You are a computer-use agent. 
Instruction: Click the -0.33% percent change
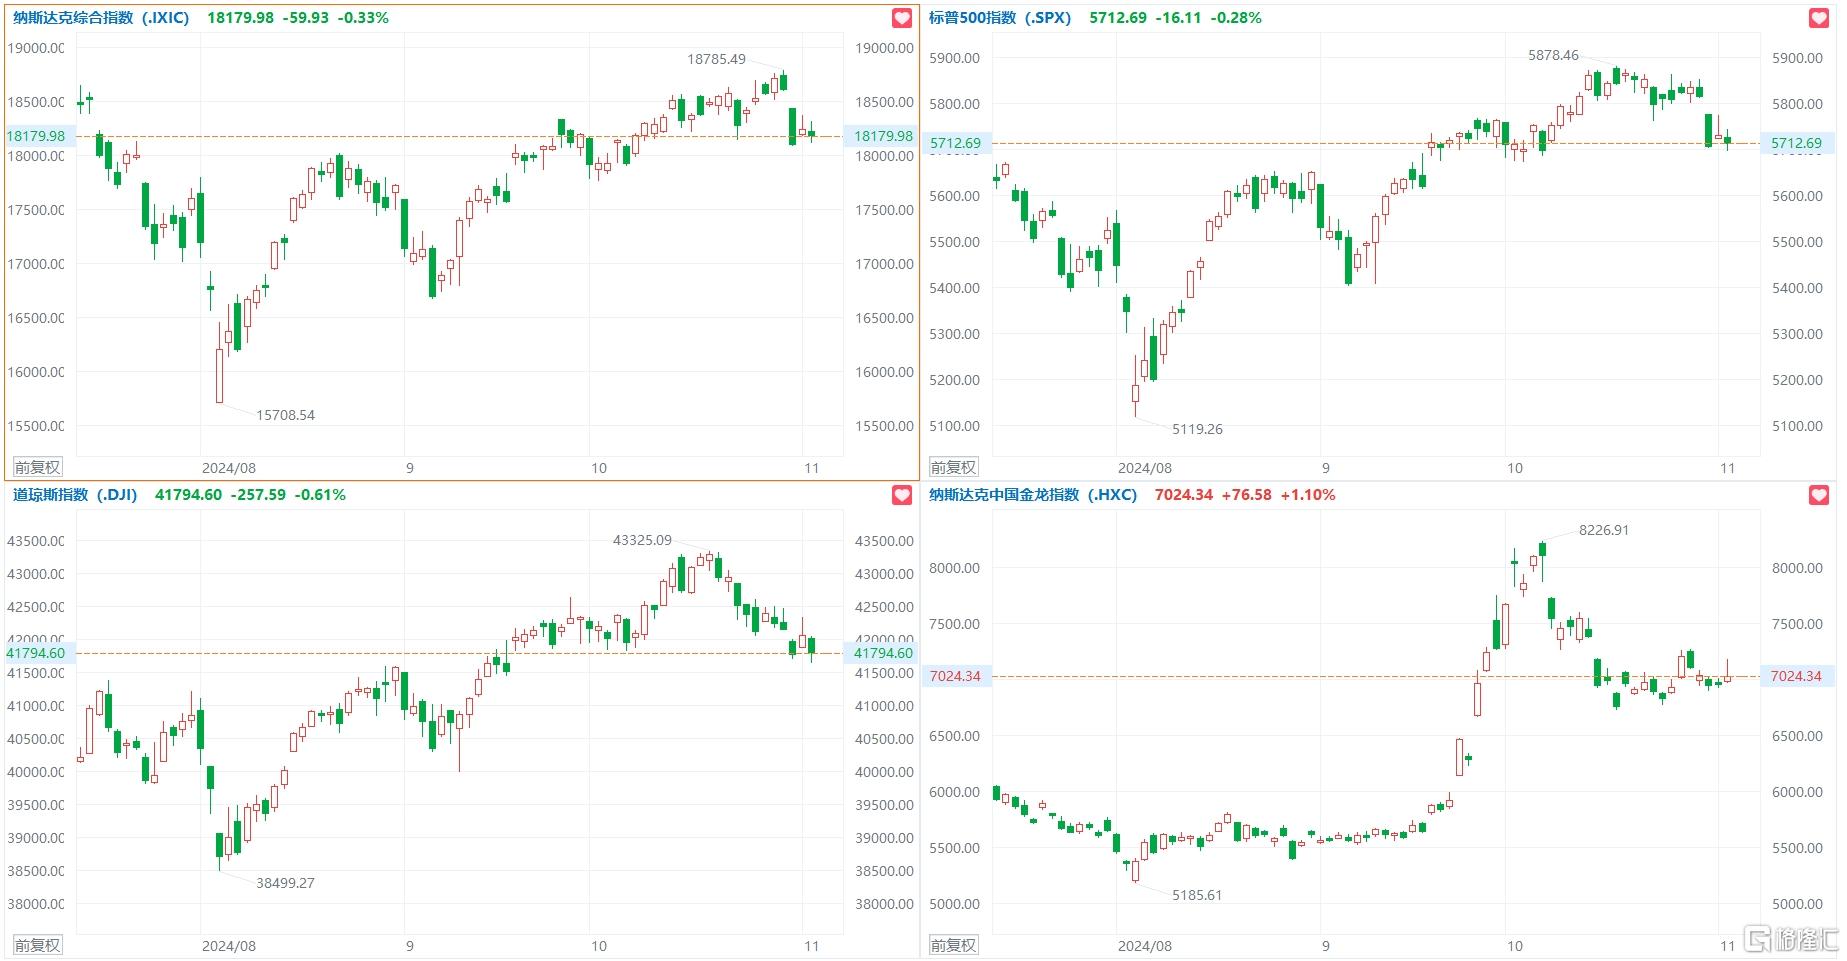pos(363,18)
